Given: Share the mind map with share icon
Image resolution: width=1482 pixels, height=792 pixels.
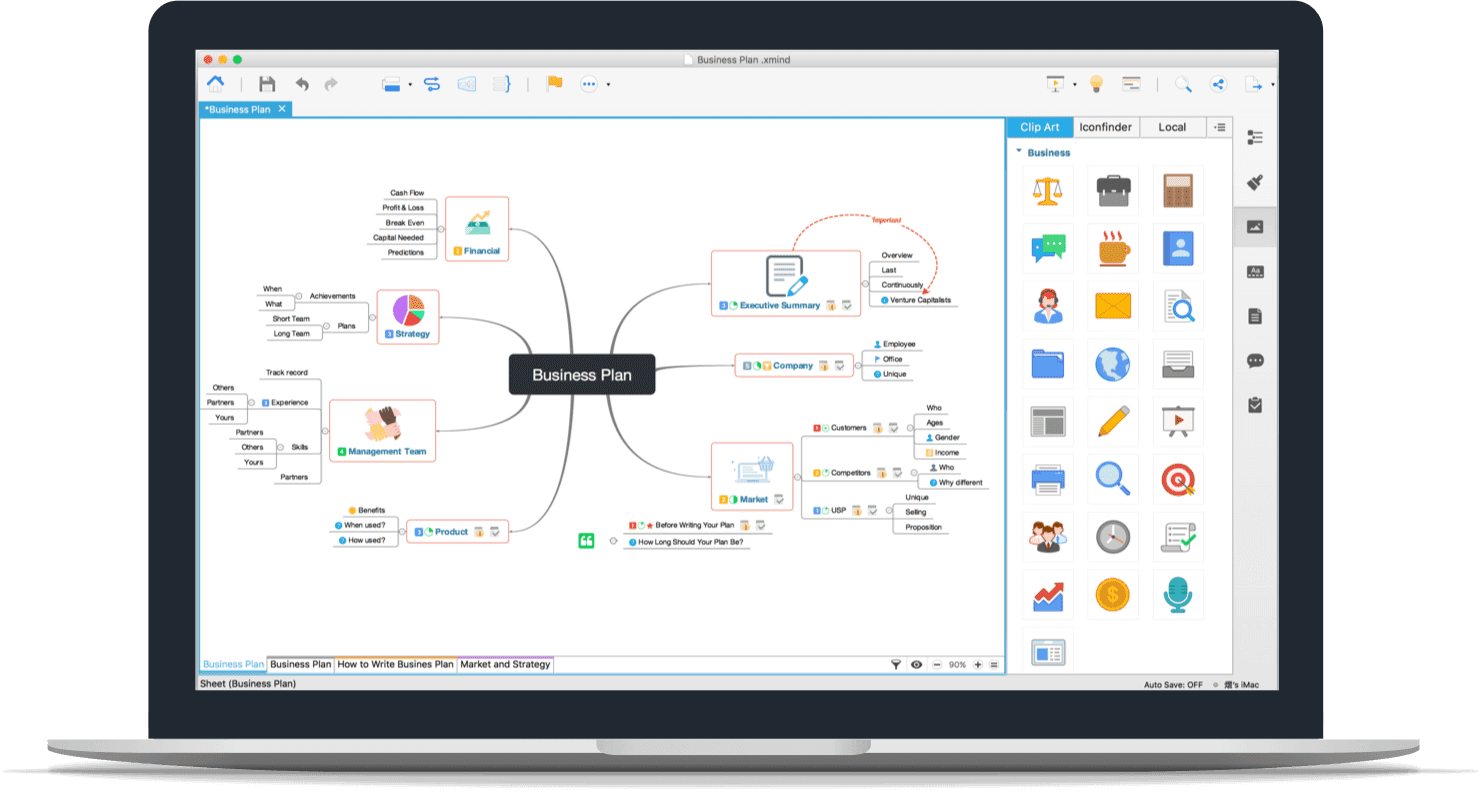Looking at the screenshot, I should click(1218, 85).
